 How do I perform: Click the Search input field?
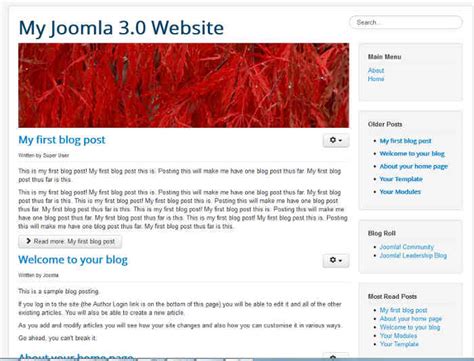click(406, 22)
